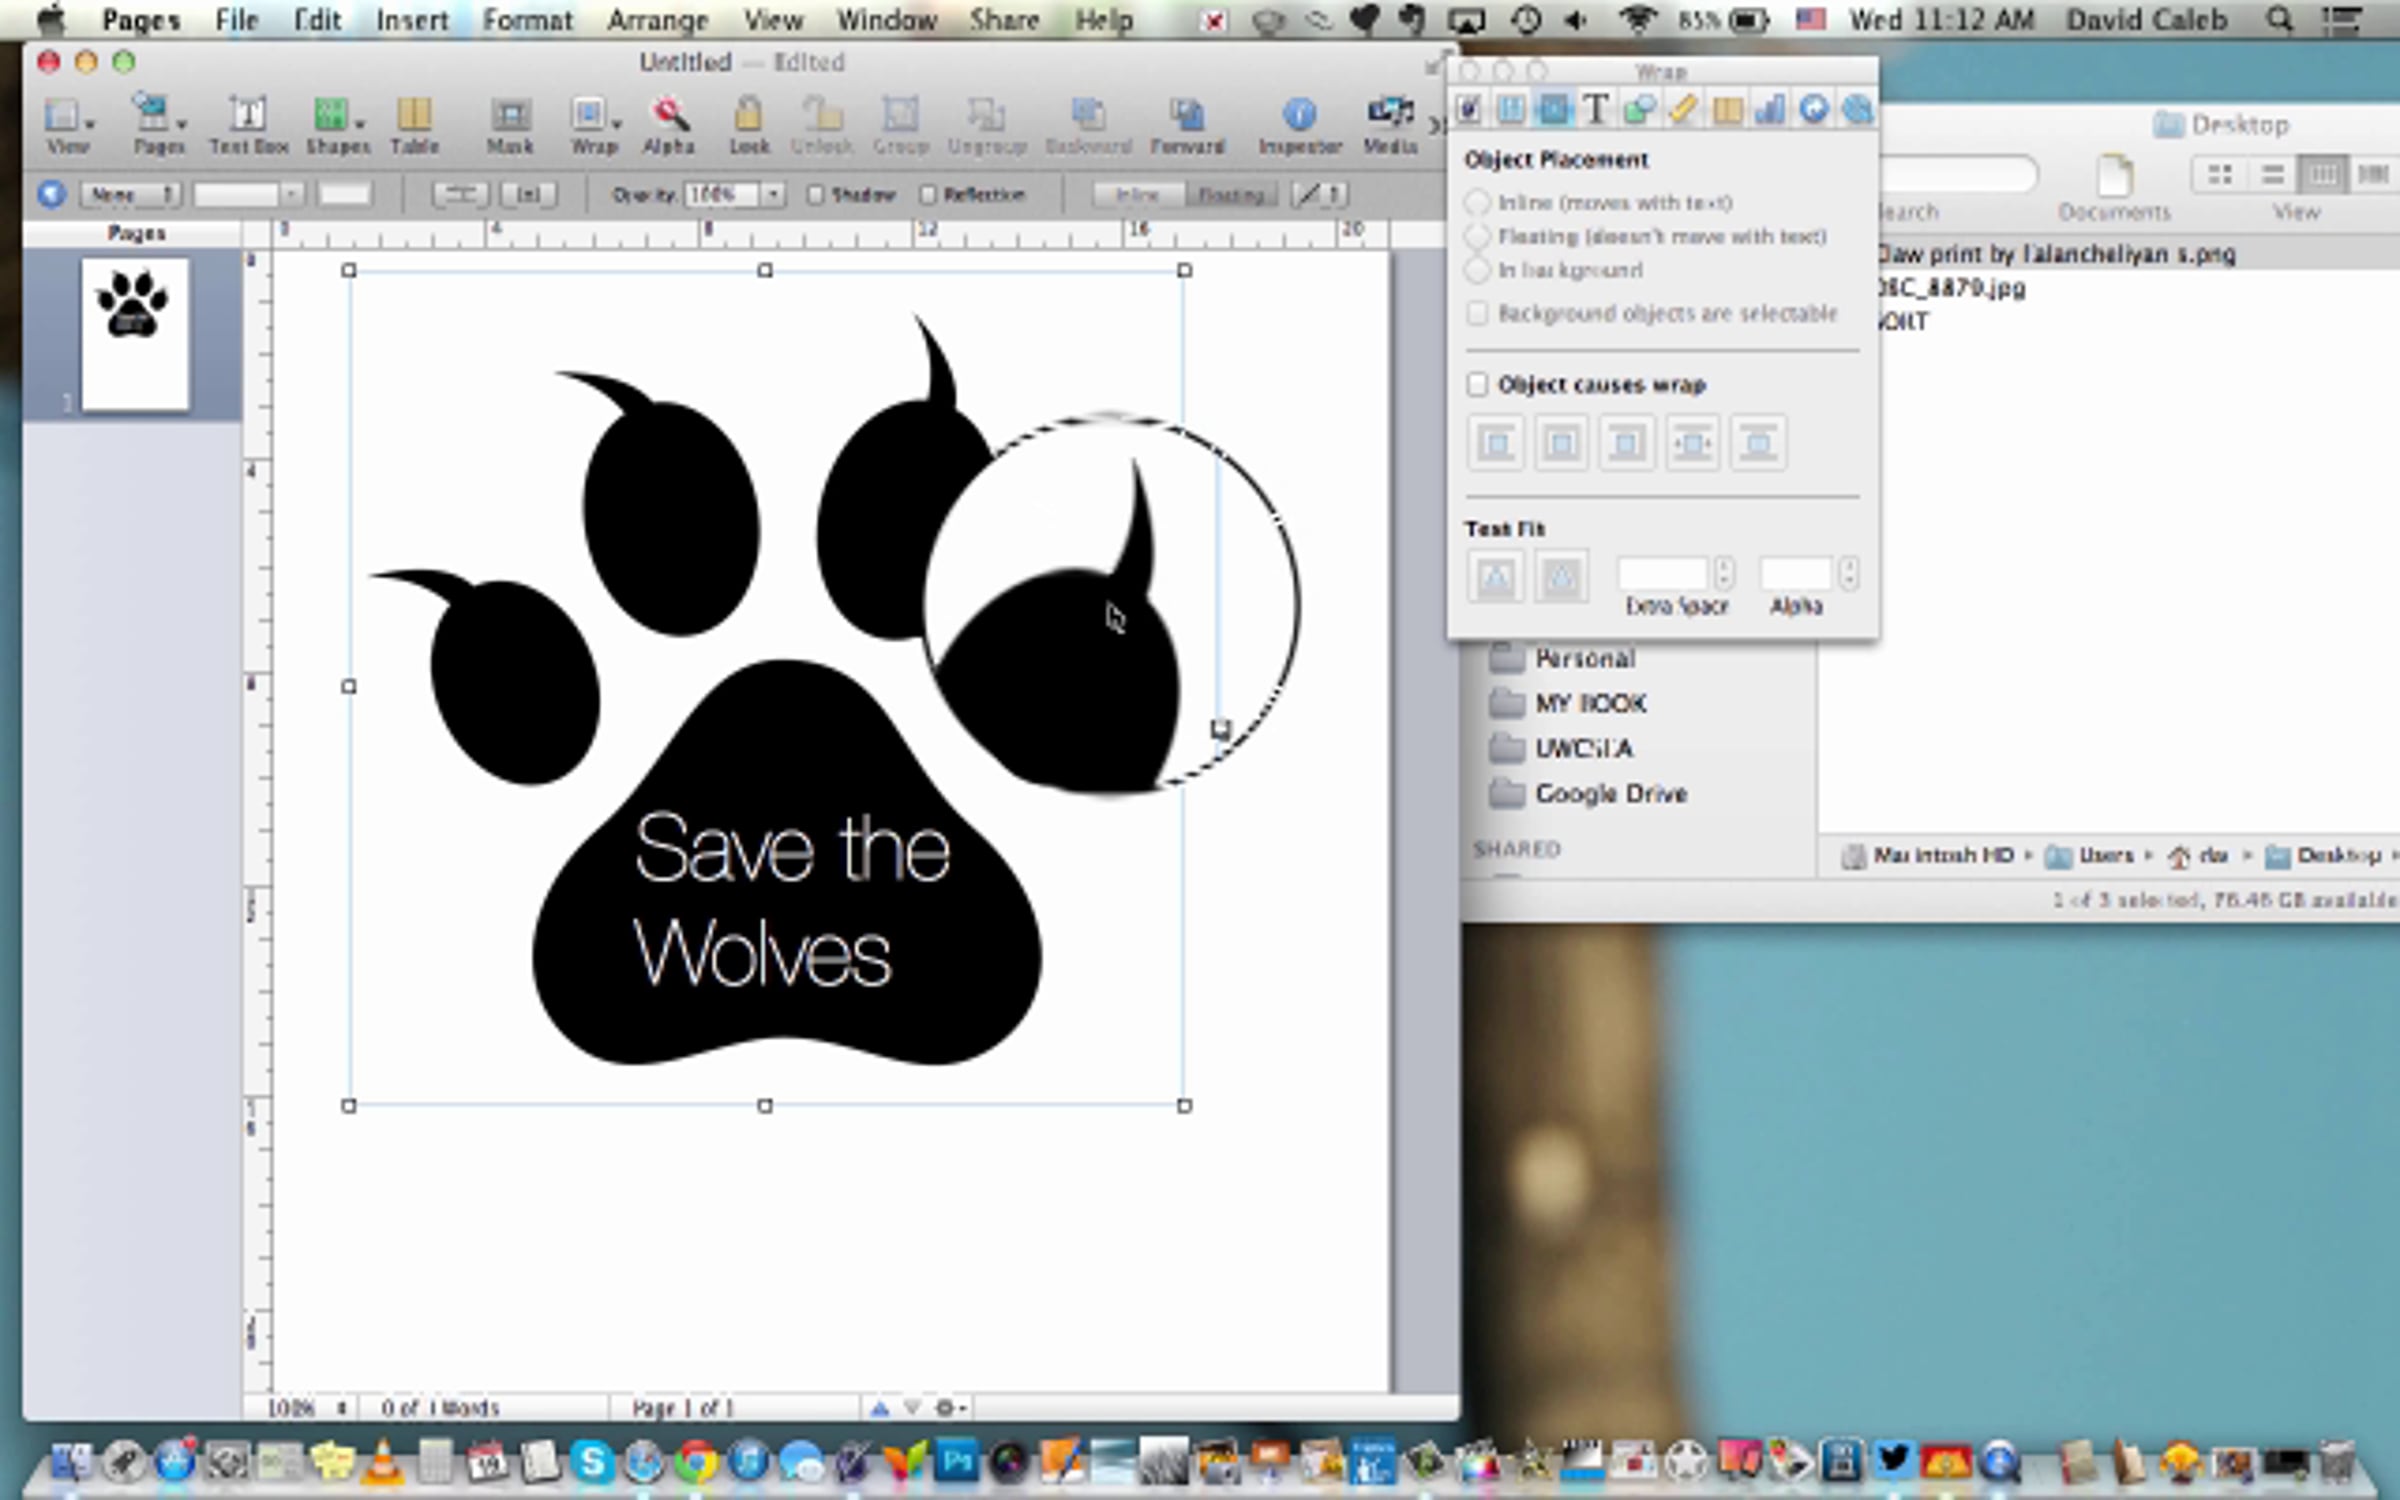Toggle the Reflection checkbox

(928, 194)
